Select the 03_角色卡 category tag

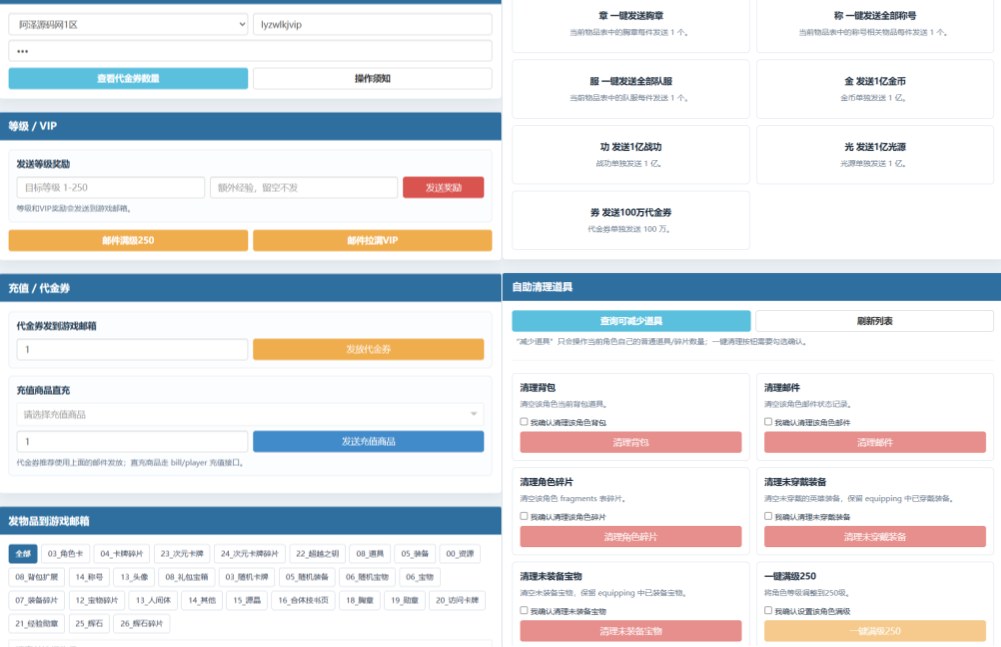pos(65,554)
